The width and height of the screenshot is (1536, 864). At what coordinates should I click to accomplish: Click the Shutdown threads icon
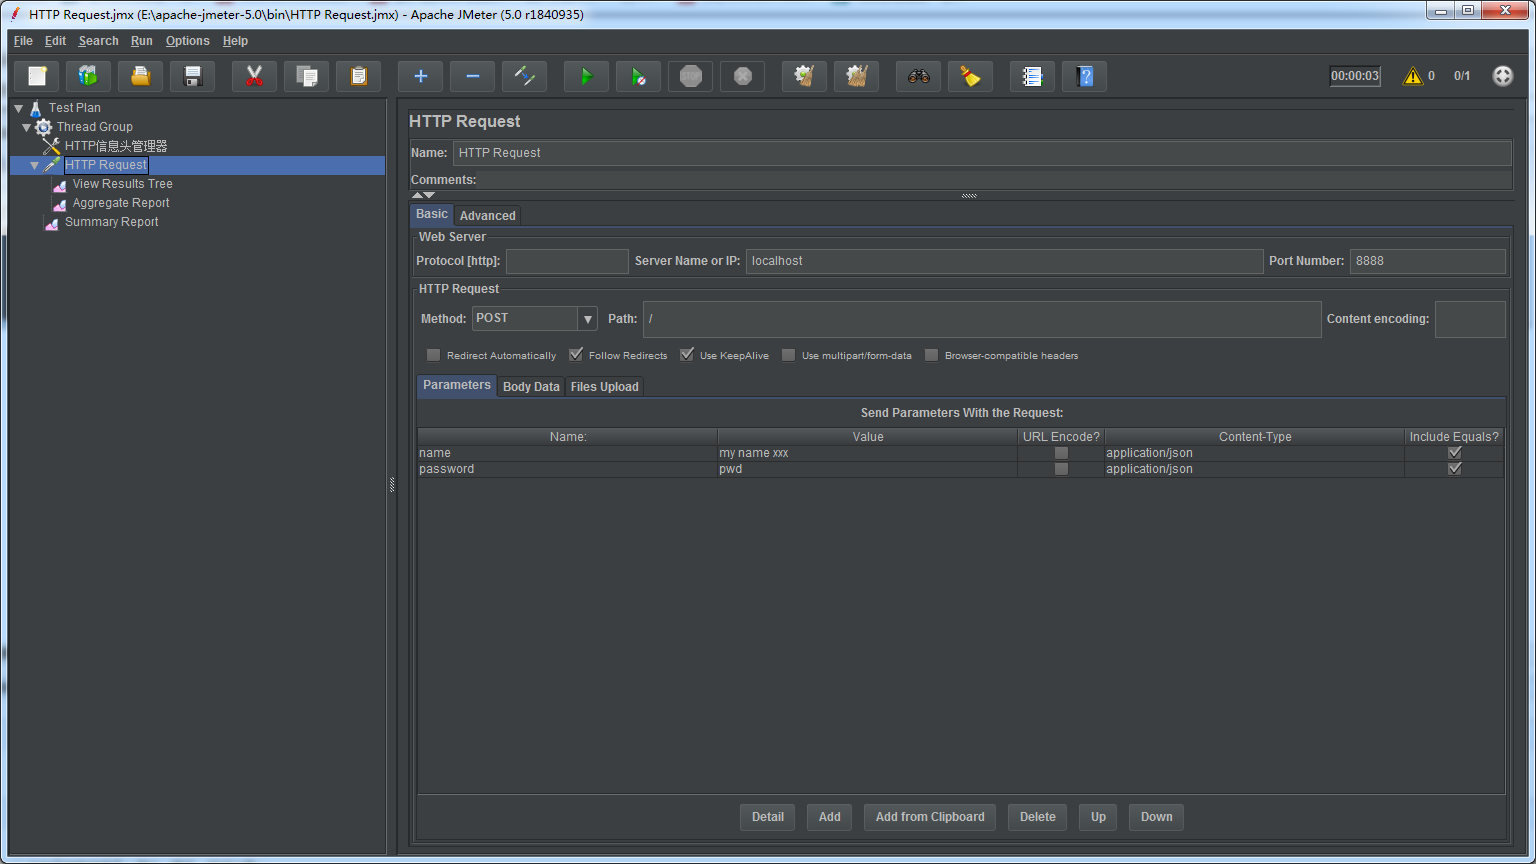(x=742, y=76)
